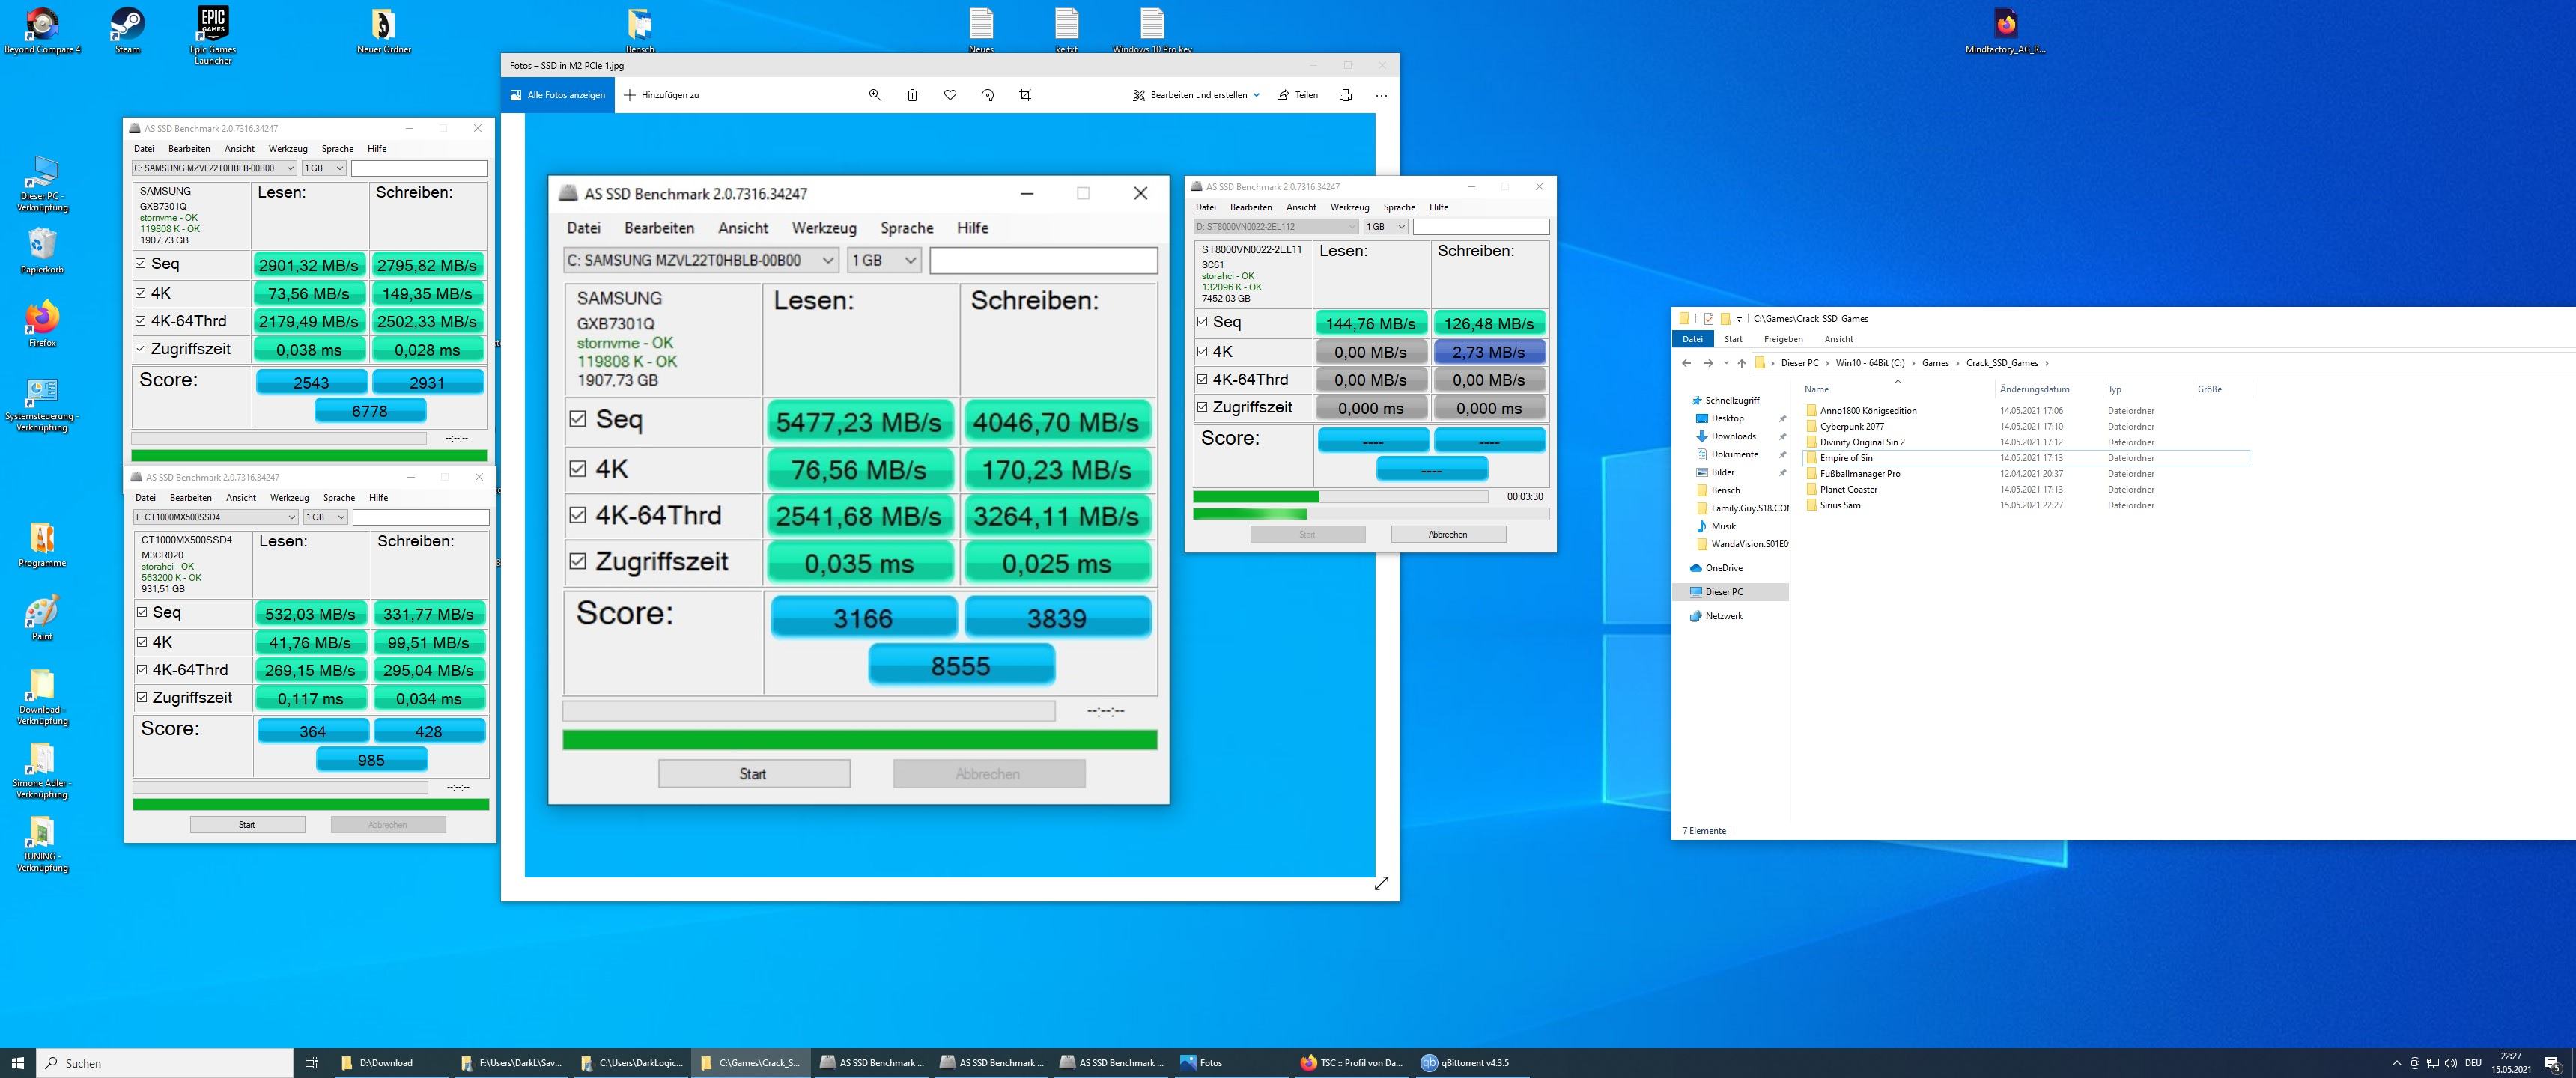Open the notification center icon in tray
The image size is (2576, 1078).
click(2551, 1062)
